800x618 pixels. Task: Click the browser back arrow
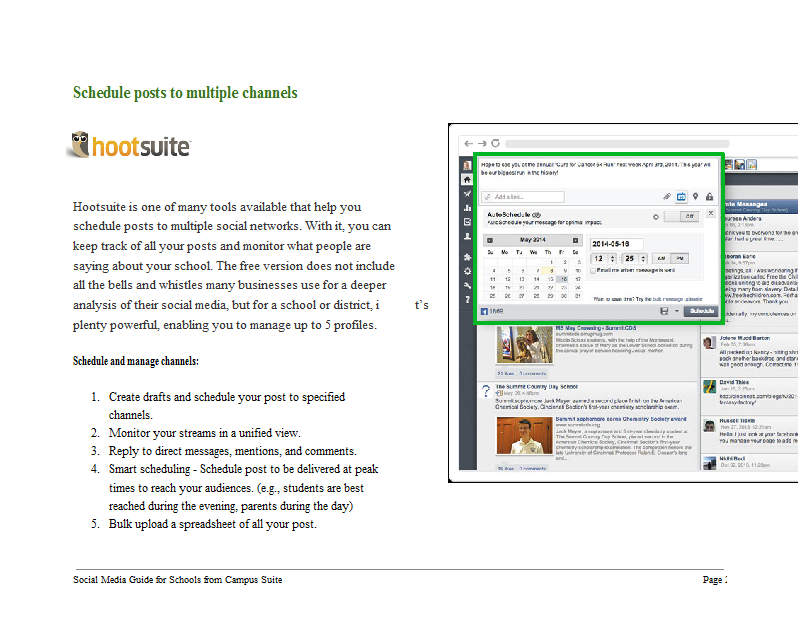(x=468, y=143)
